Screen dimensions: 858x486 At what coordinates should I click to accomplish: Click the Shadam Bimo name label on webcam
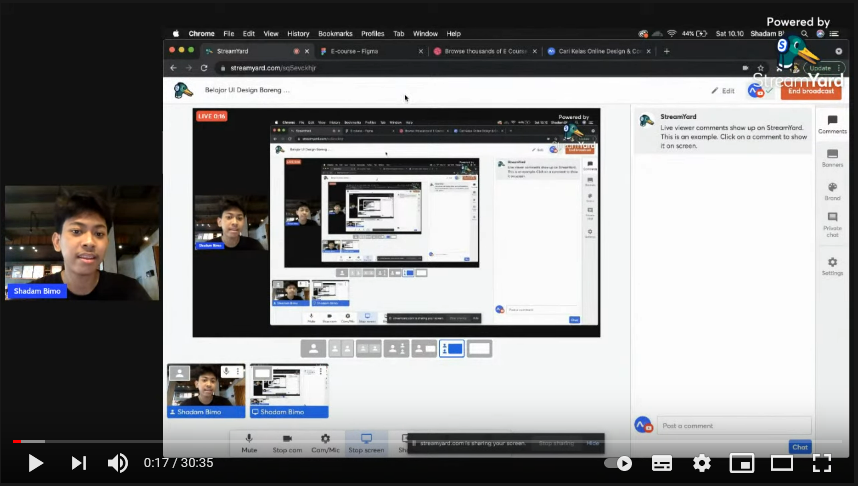[37, 291]
